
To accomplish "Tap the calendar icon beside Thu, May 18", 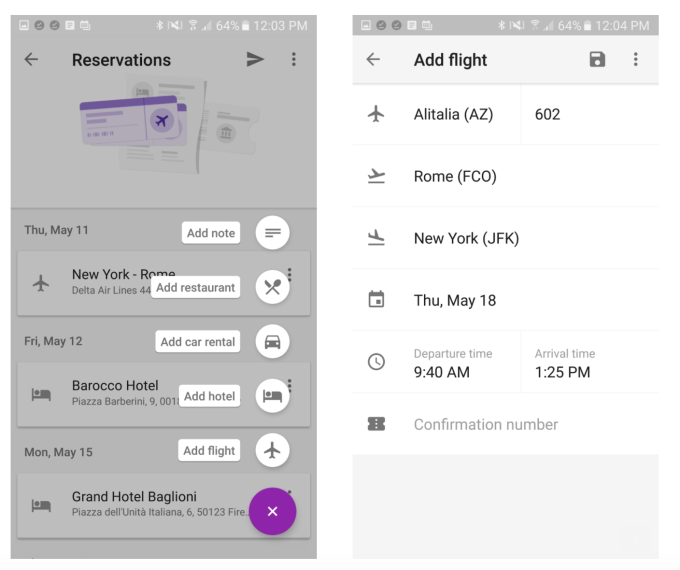I will pos(376,299).
